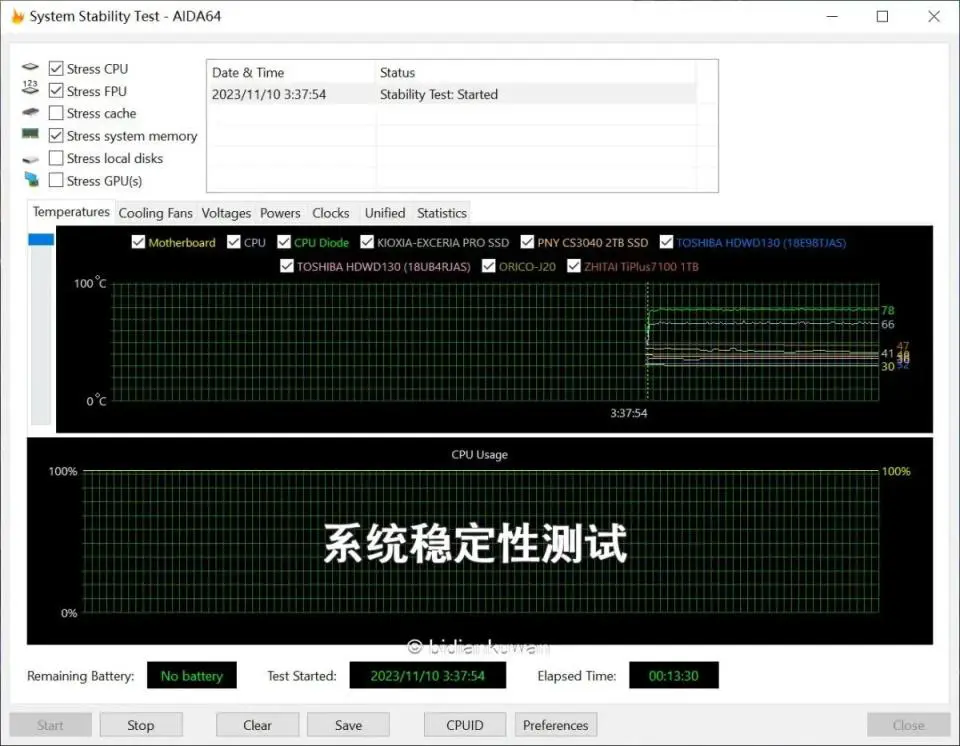The image size is (960, 746).
Task: Enable the Stress cache checkbox
Action: click(56, 113)
